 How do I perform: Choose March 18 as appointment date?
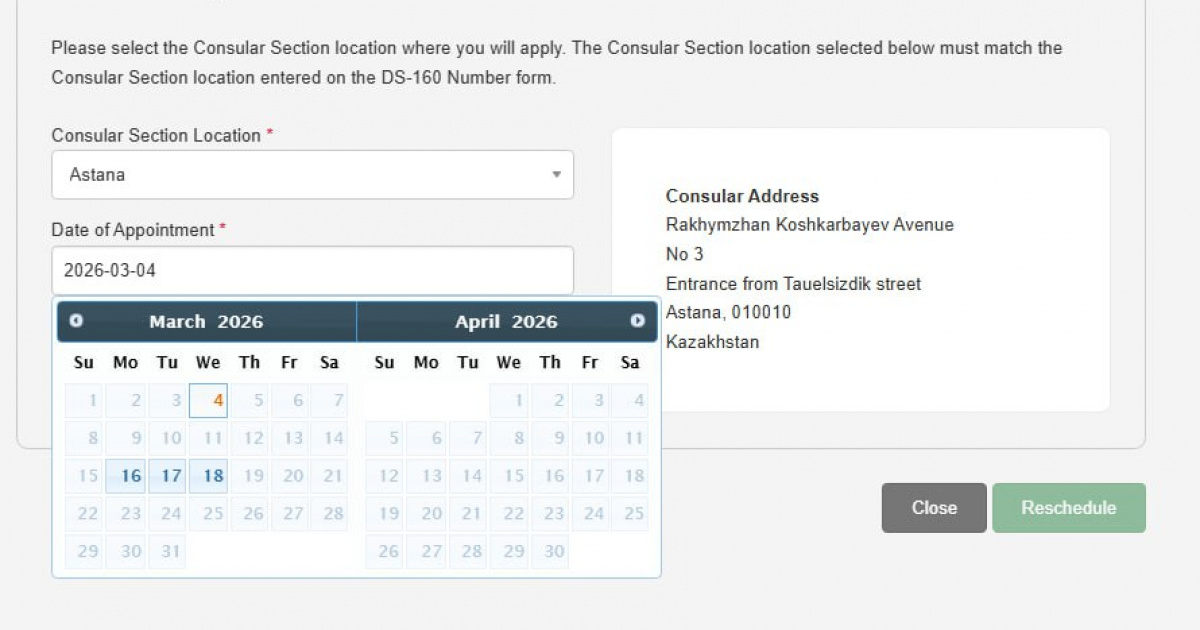(209, 476)
